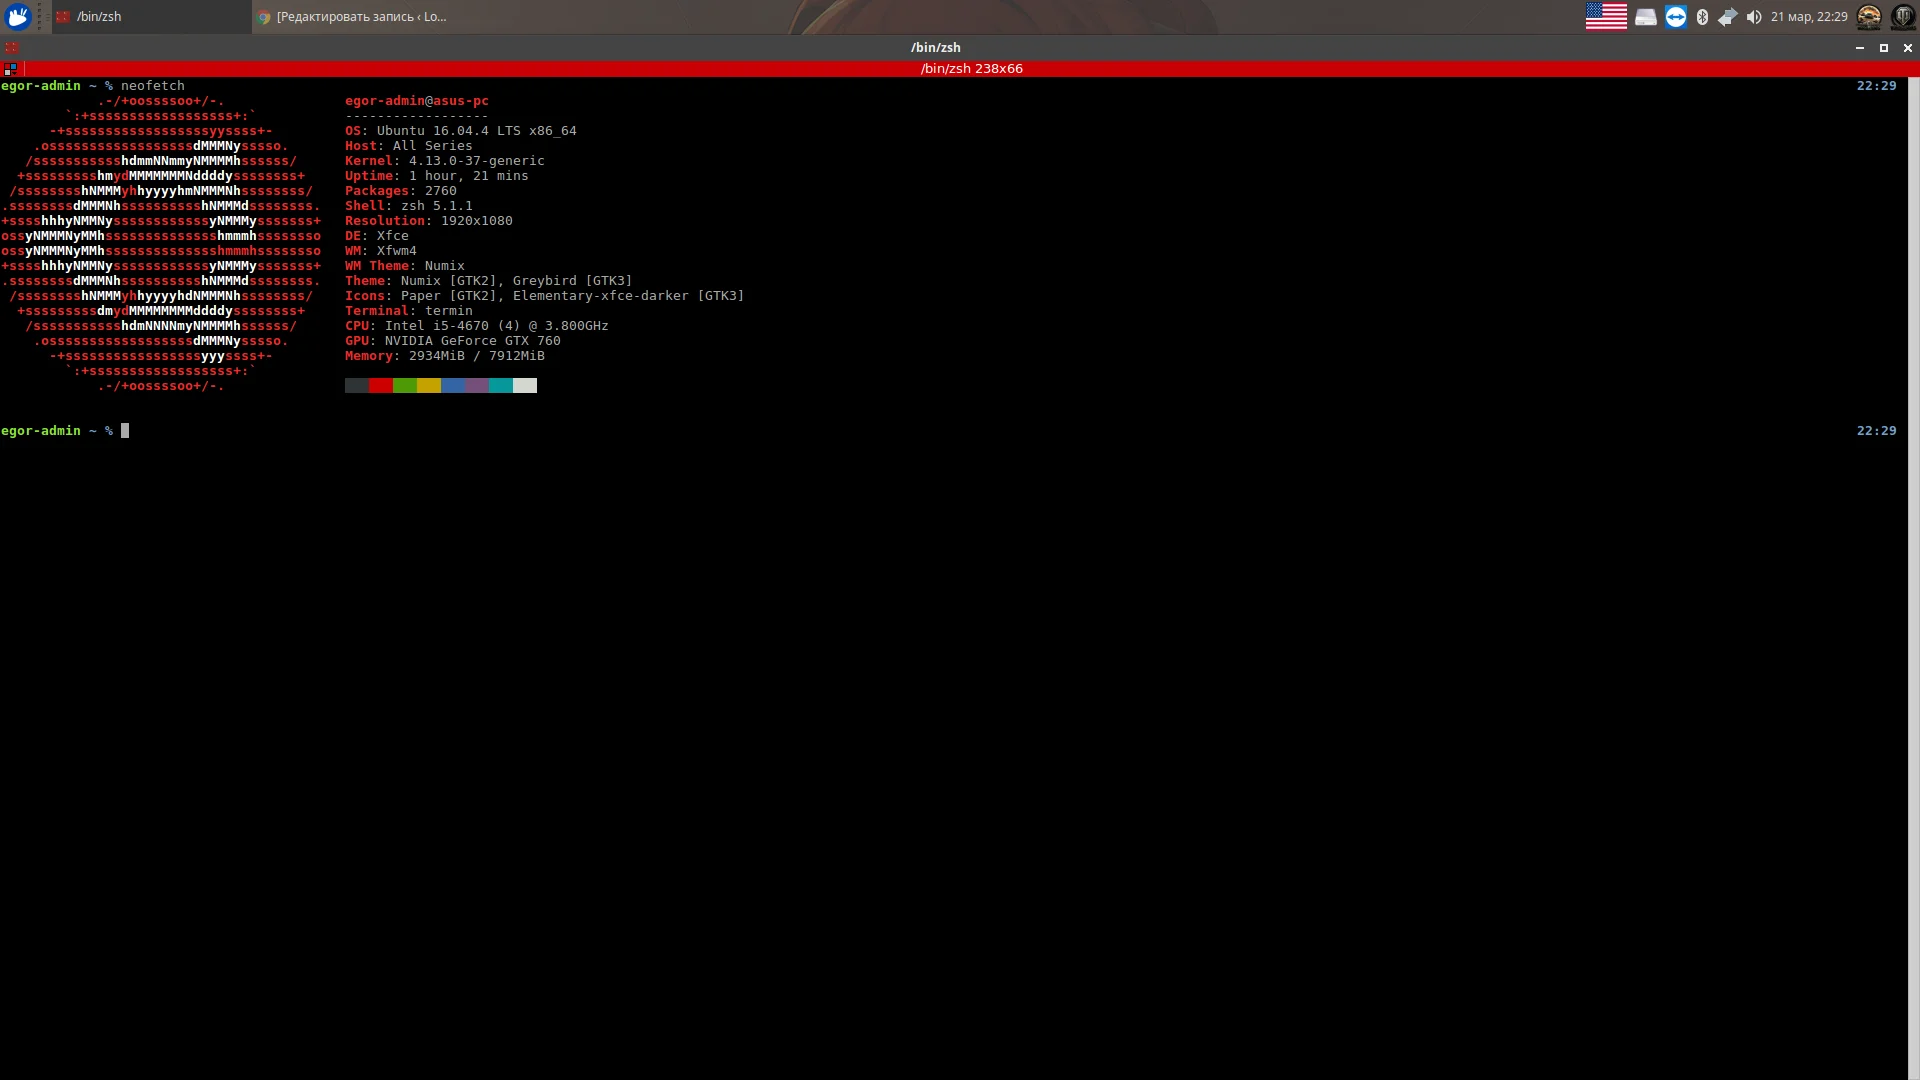
Task: Open the terminal group dropdown button
Action: point(10,69)
